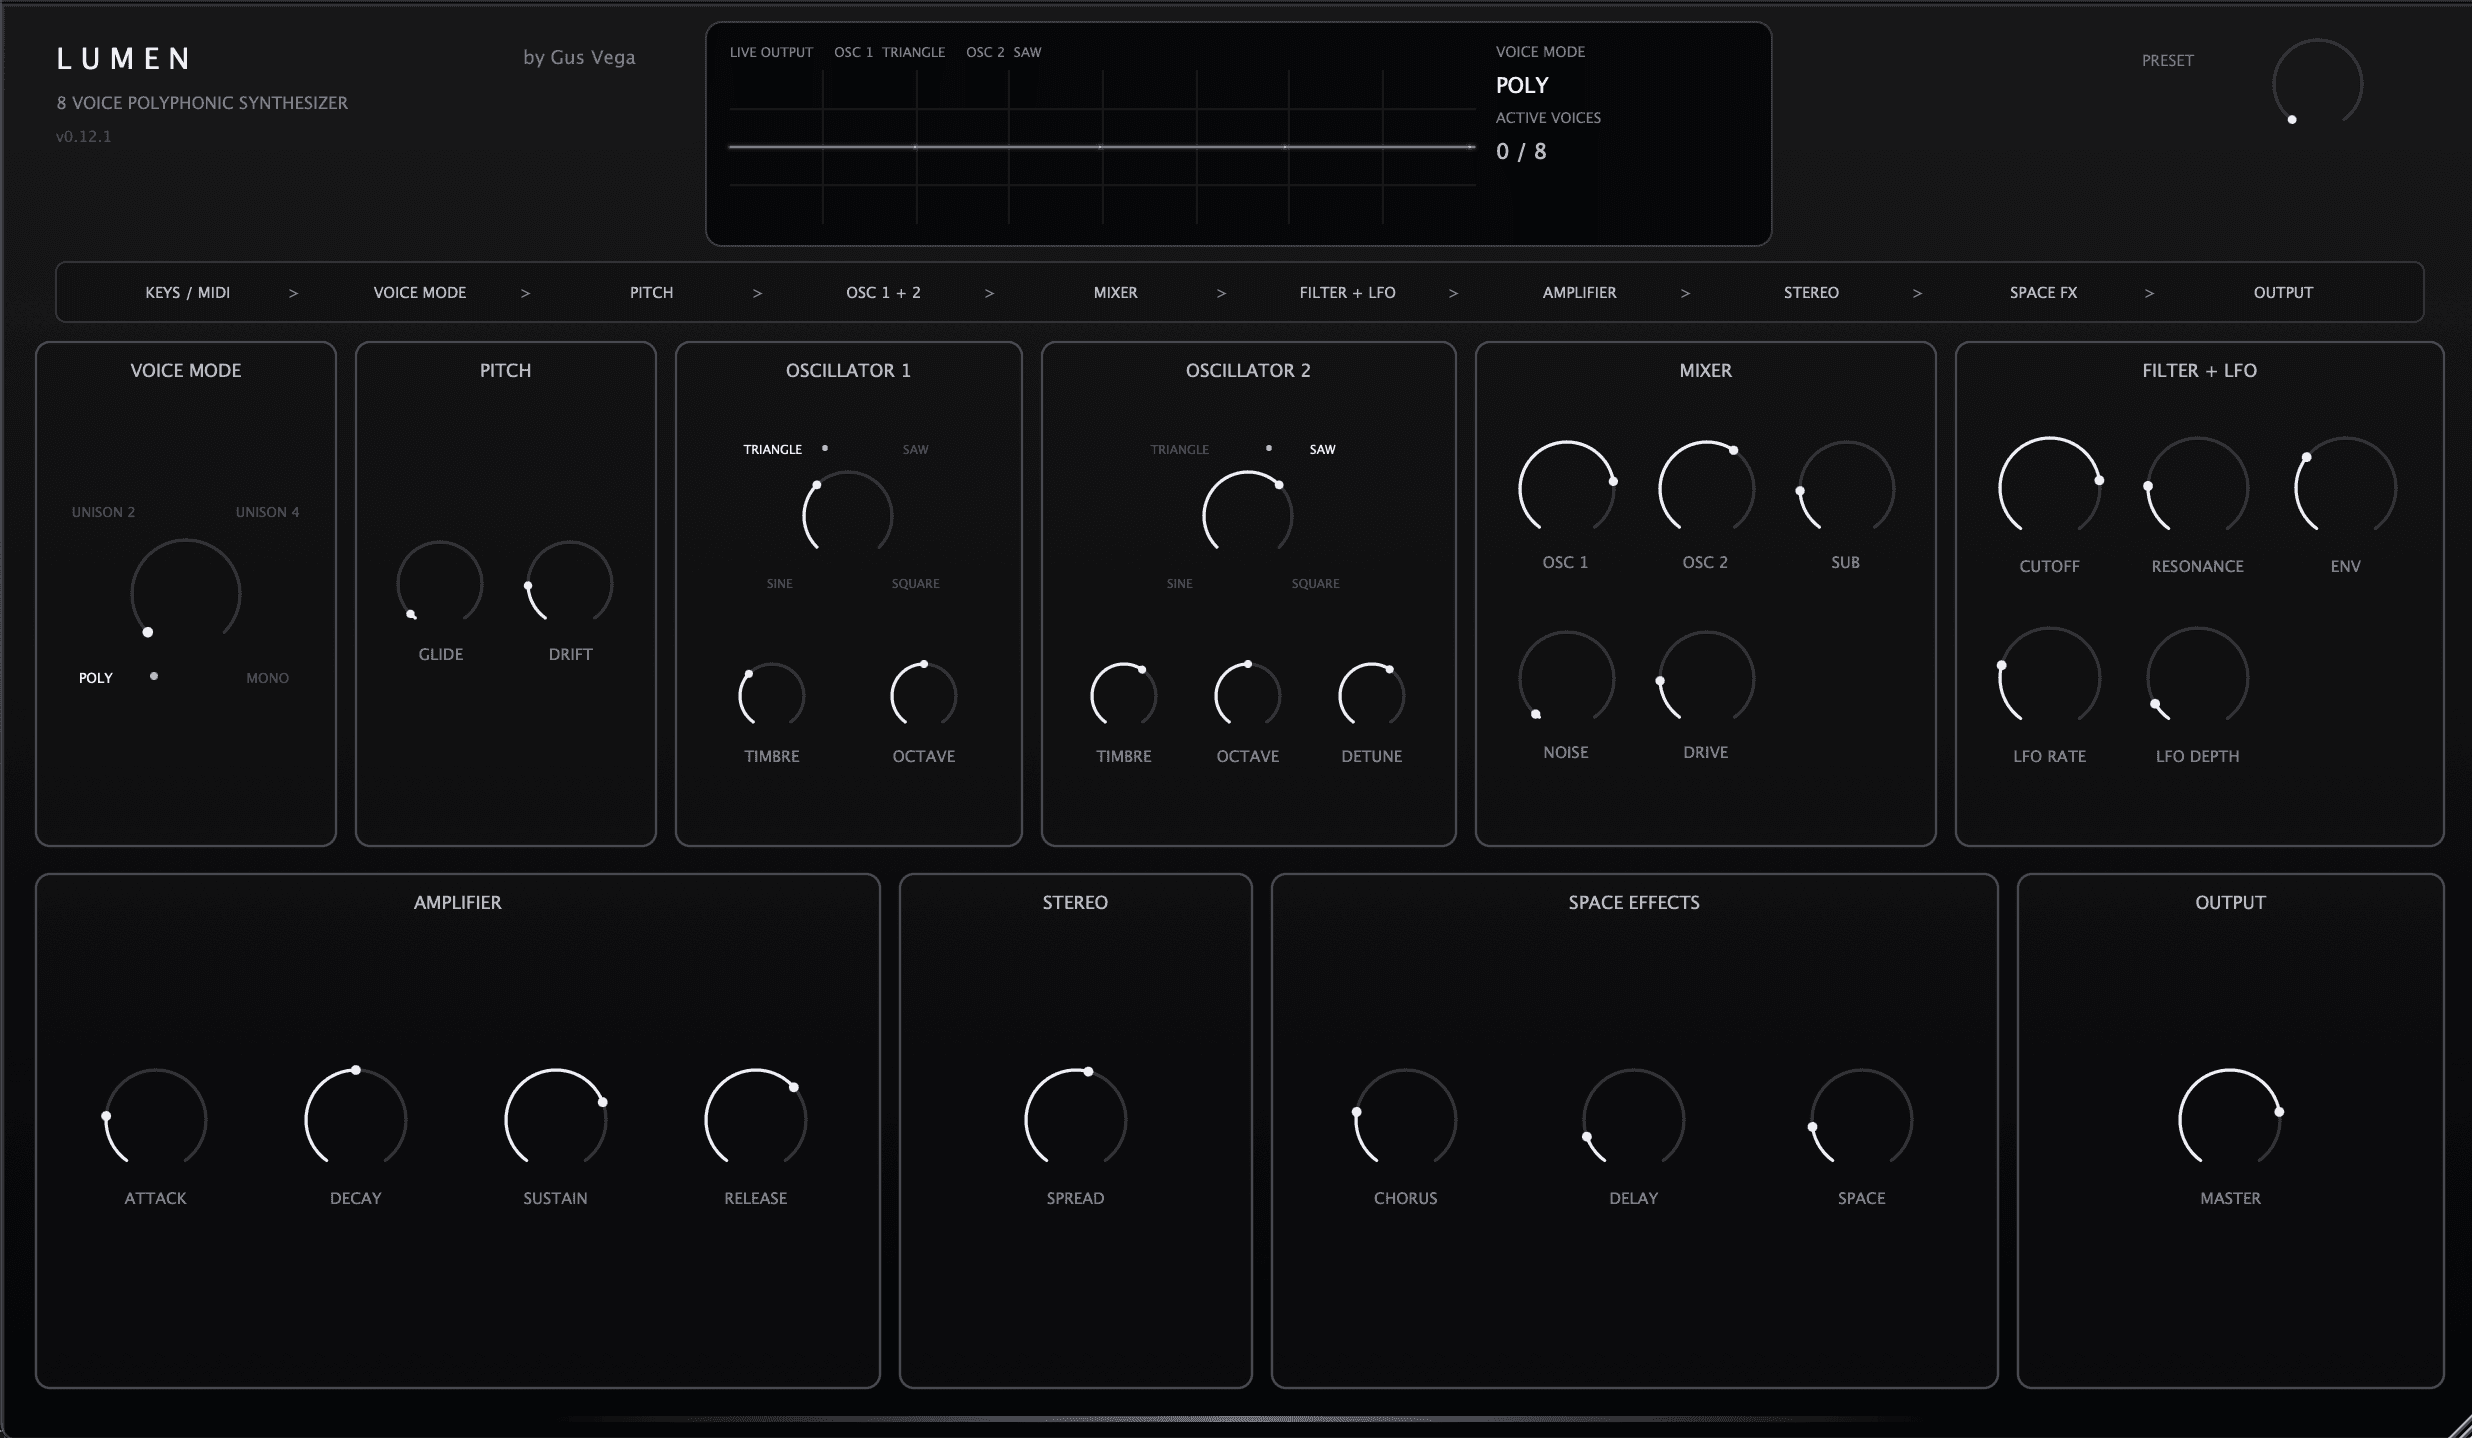Click PITCH in signal flow bar
This screenshot has width=2472, height=1438.
point(651,293)
